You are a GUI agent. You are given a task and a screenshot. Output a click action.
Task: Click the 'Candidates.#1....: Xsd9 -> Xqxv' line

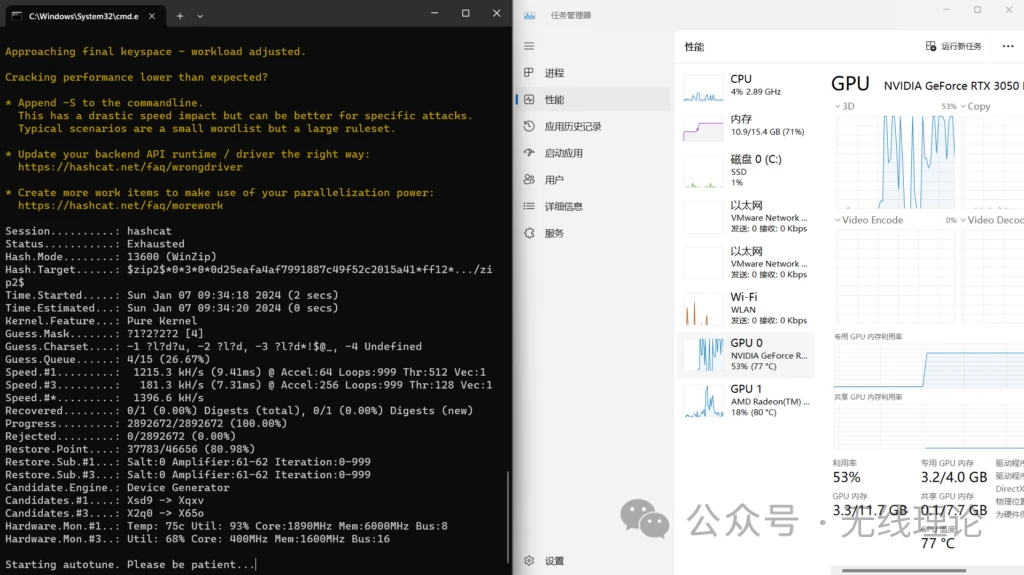pyautogui.click(x=104, y=501)
